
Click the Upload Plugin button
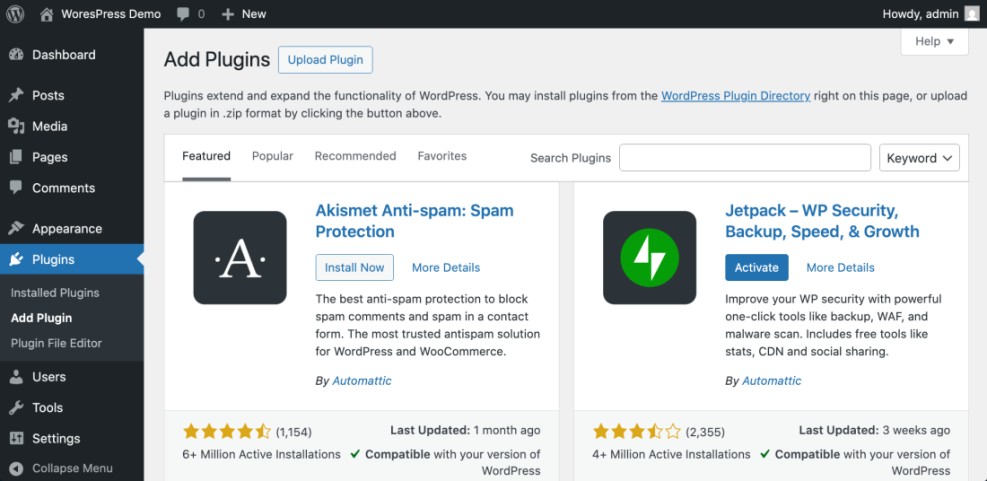325,60
